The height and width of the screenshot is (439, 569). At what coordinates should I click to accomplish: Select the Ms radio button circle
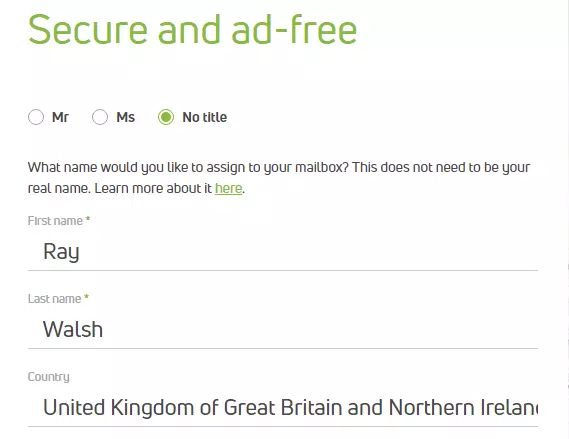pyautogui.click(x=100, y=117)
